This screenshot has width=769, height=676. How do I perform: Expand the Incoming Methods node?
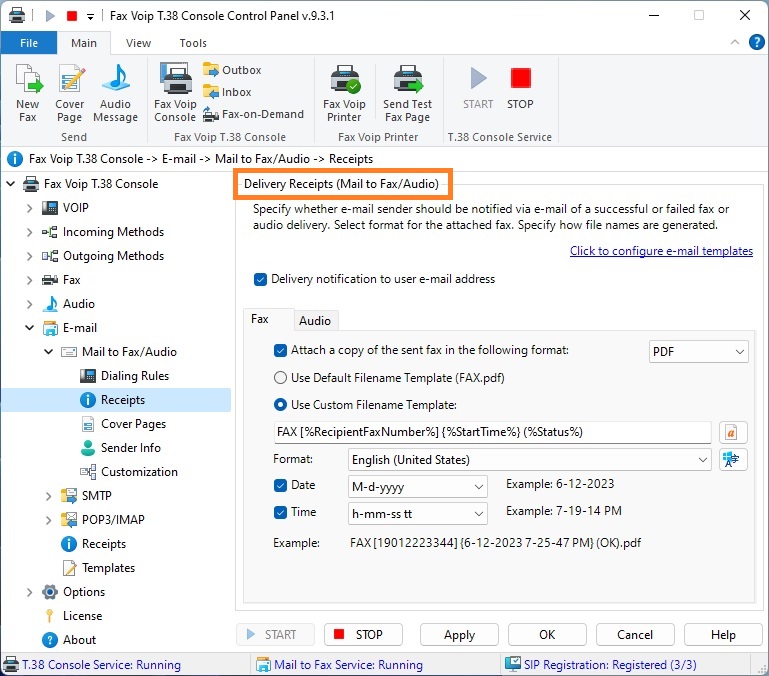29,232
